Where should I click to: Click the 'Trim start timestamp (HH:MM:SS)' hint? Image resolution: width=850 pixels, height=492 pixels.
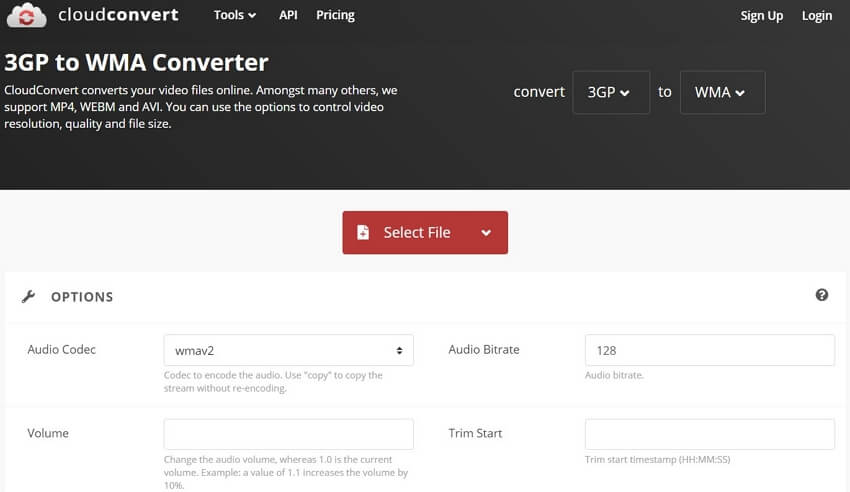click(657, 459)
